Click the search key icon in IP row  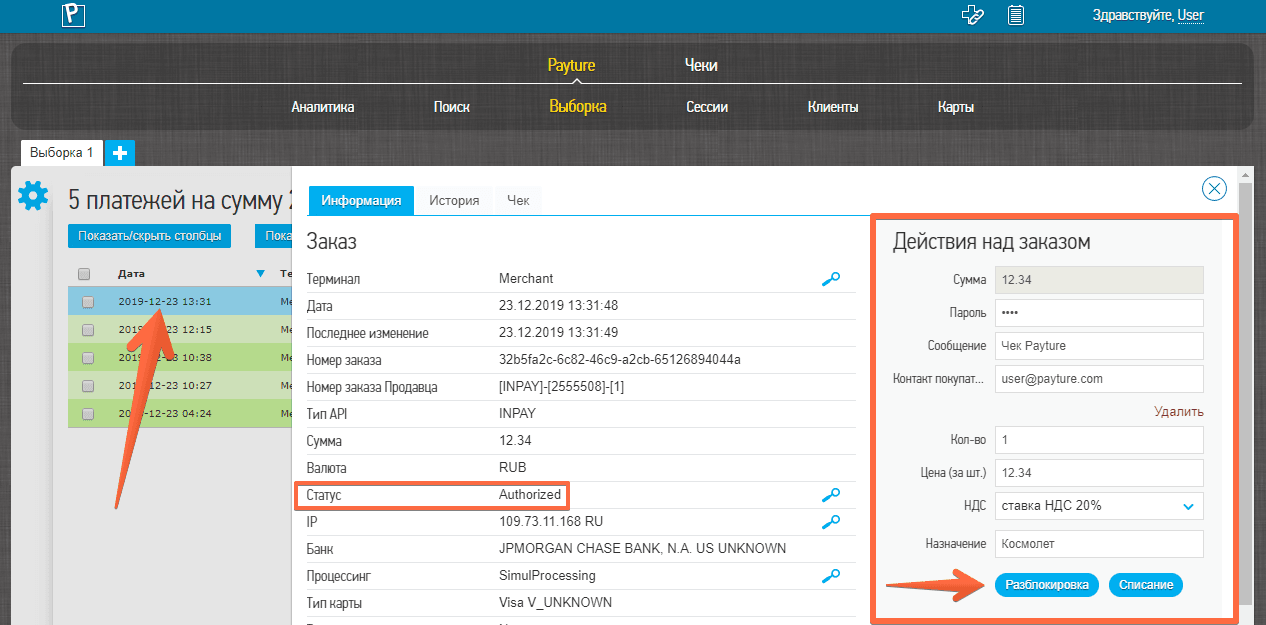[x=830, y=522]
